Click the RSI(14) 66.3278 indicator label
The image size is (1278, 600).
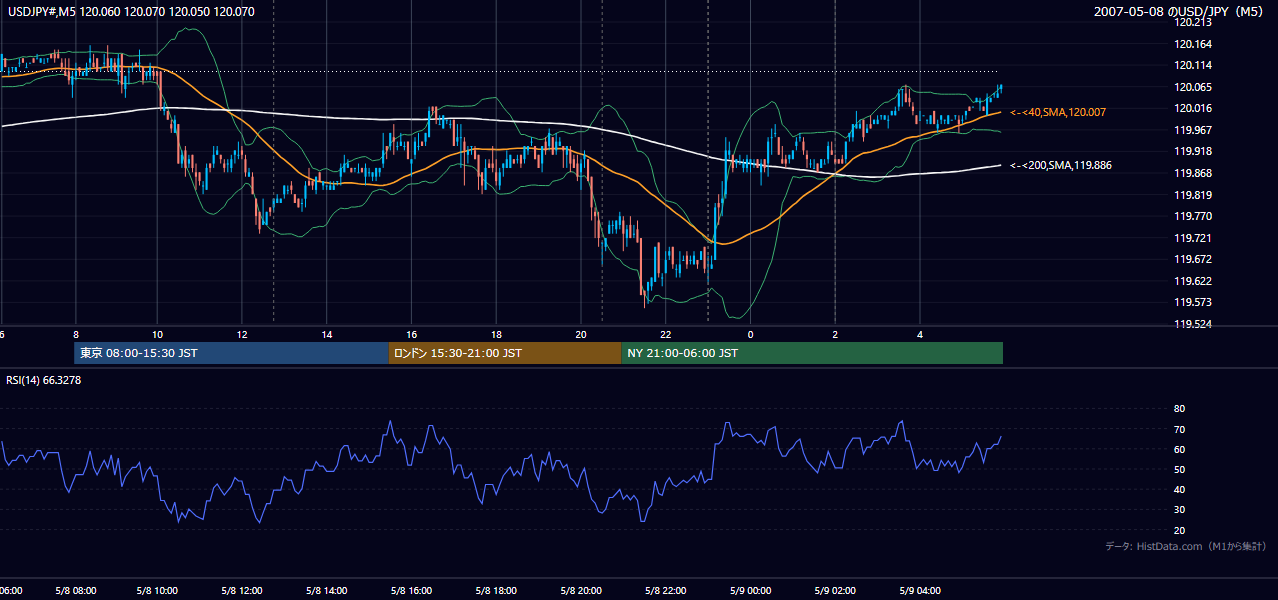tap(44, 380)
